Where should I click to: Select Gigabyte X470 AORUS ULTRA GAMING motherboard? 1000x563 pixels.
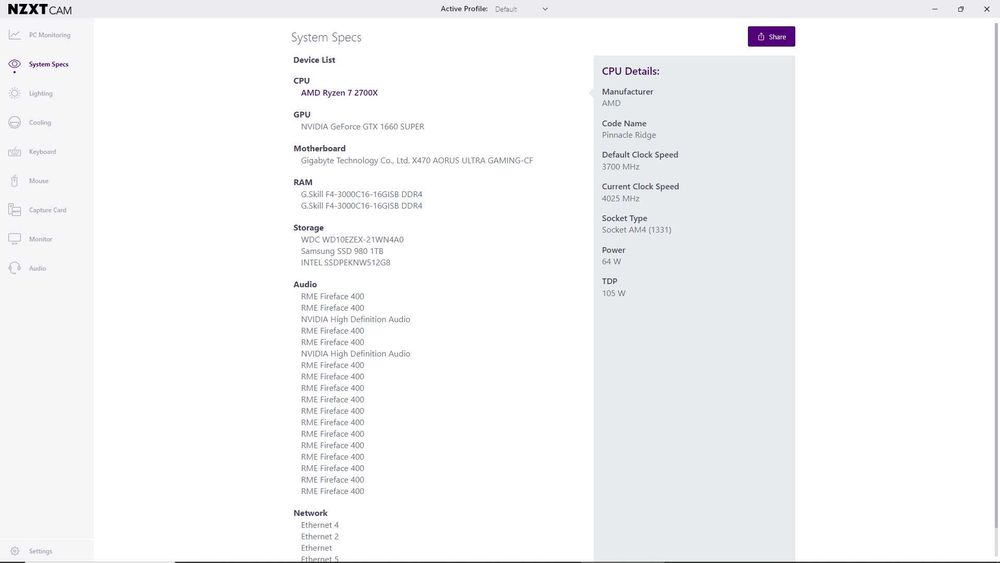tap(416, 160)
